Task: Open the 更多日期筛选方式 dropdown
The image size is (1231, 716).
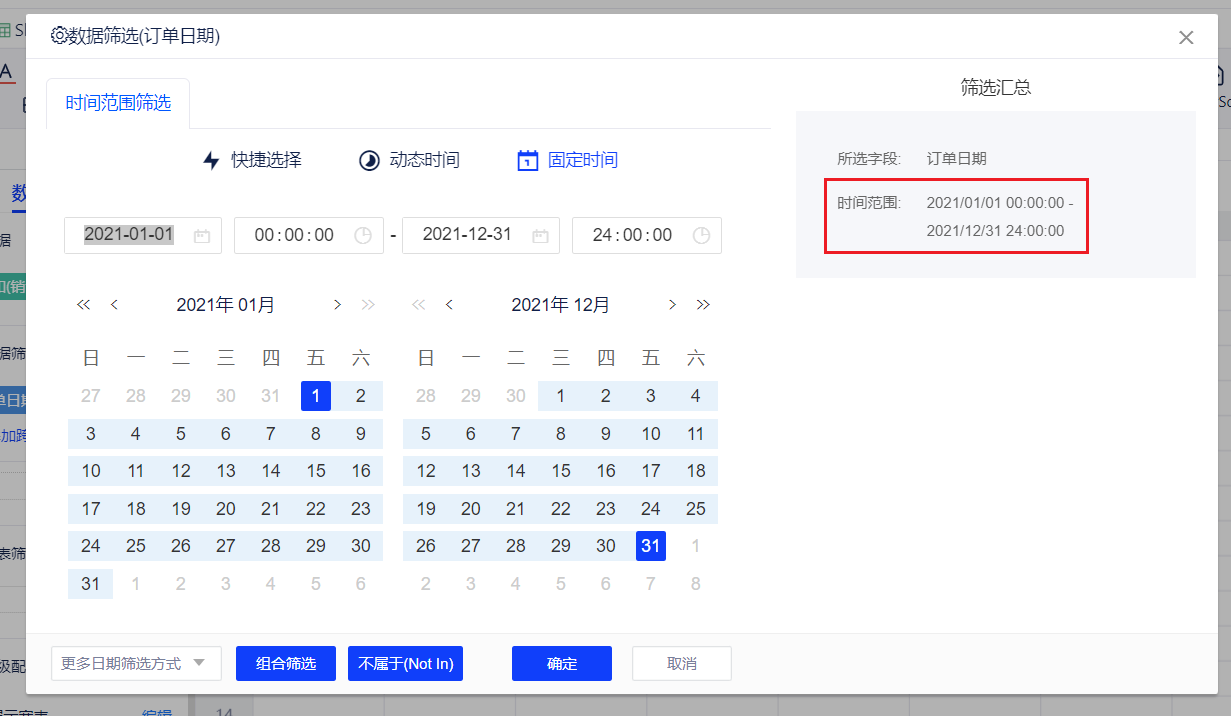Action: pyautogui.click(x=136, y=663)
